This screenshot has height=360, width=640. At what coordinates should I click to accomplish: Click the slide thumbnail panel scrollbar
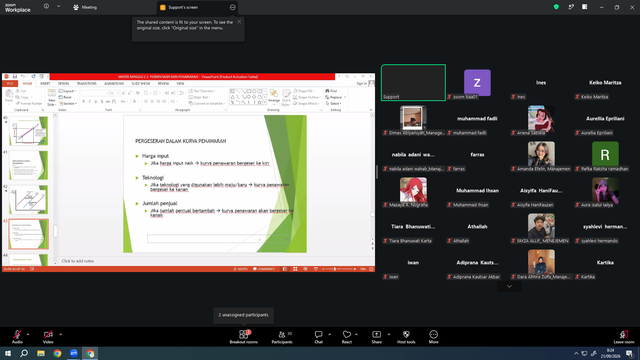[55, 231]
